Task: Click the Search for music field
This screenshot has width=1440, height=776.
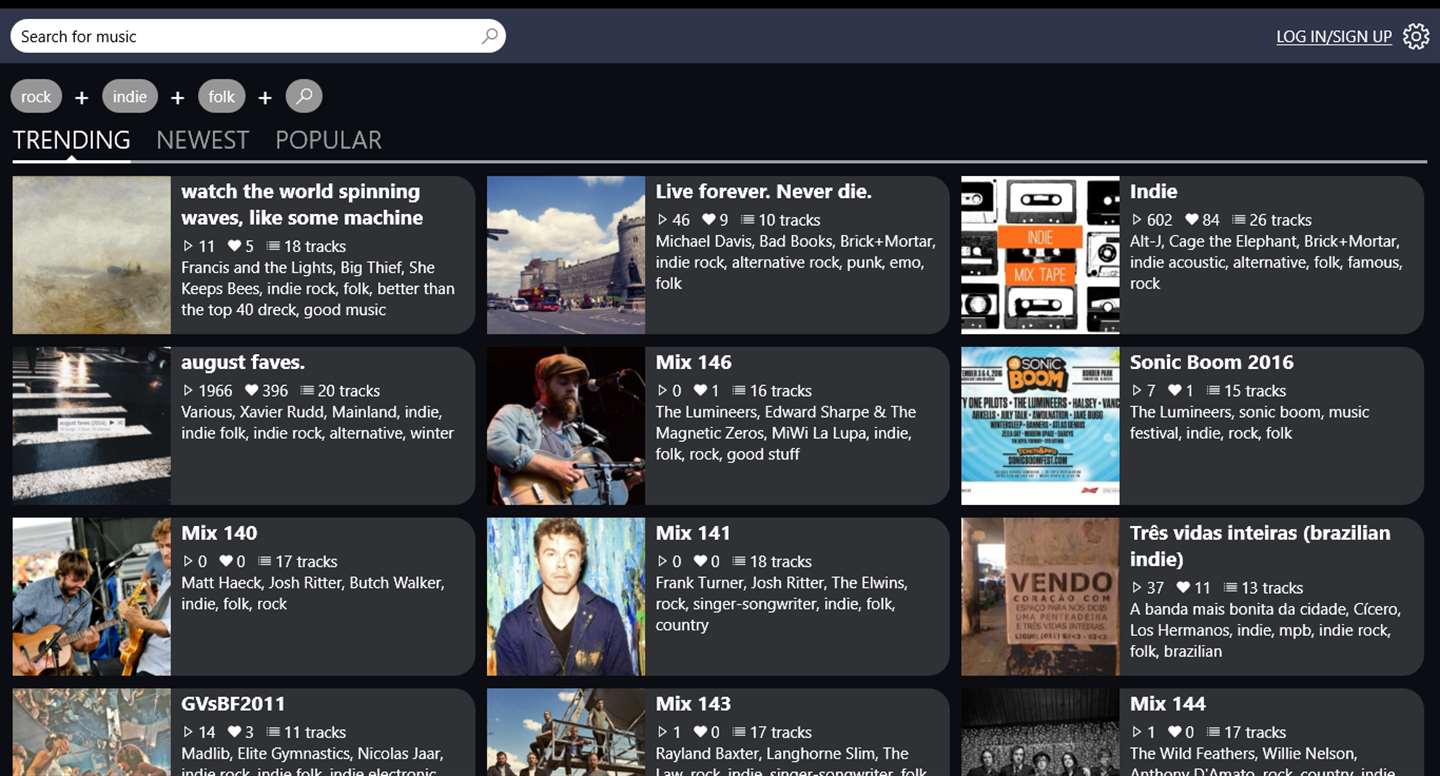Action: tap(258, 36)
